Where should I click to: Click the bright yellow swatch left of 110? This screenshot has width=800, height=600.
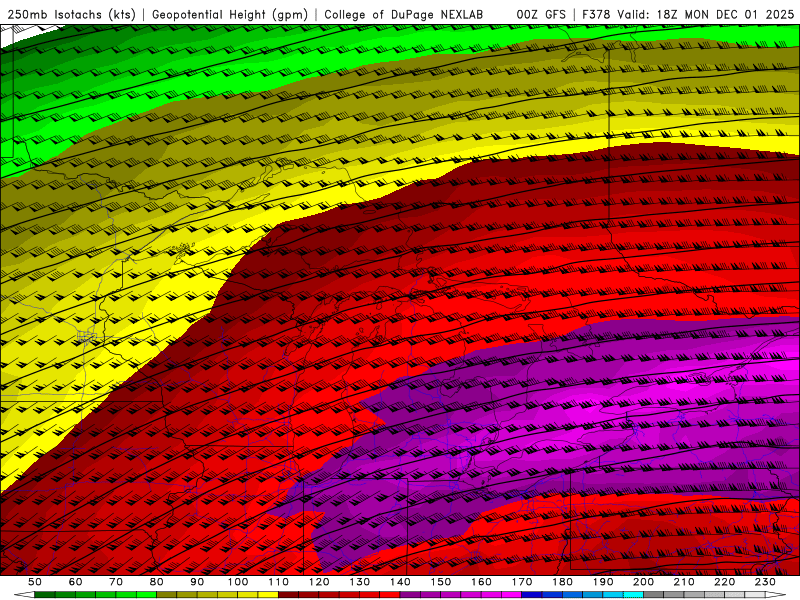coord(268,595)
